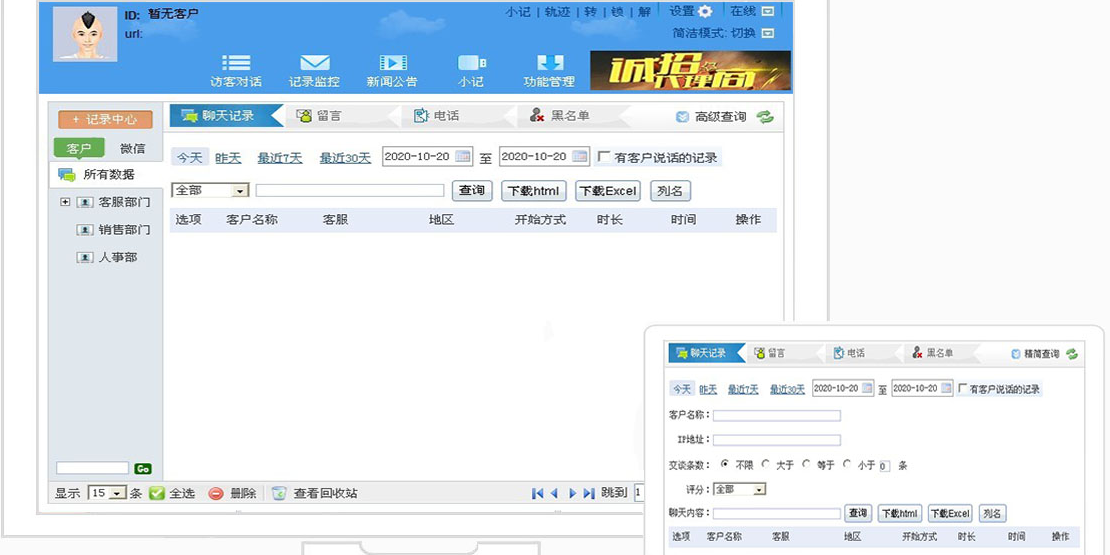Select 不限 radio option

tap(725, 464)
